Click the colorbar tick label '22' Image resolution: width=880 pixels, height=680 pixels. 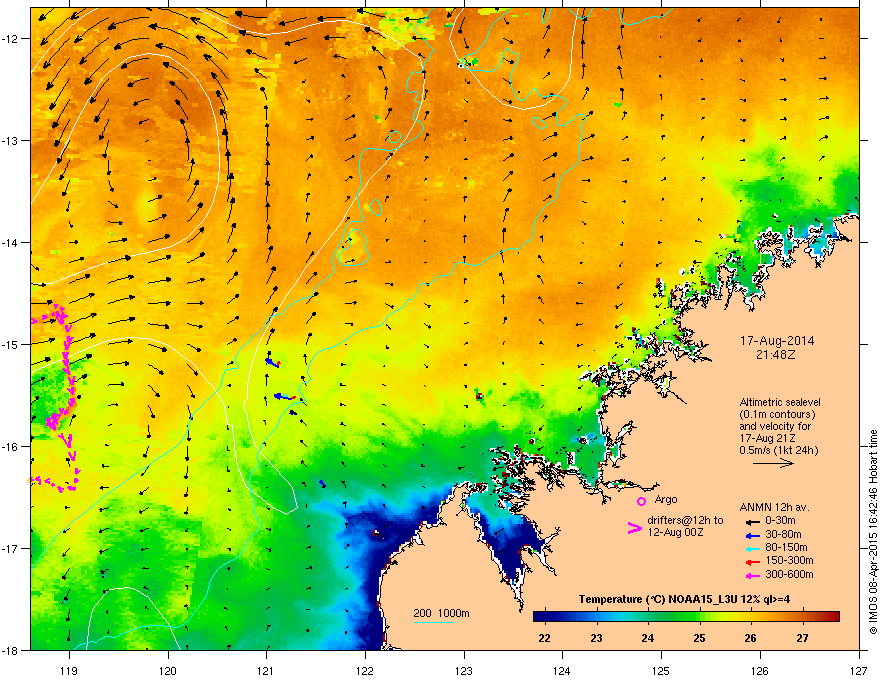coord(544,638)
